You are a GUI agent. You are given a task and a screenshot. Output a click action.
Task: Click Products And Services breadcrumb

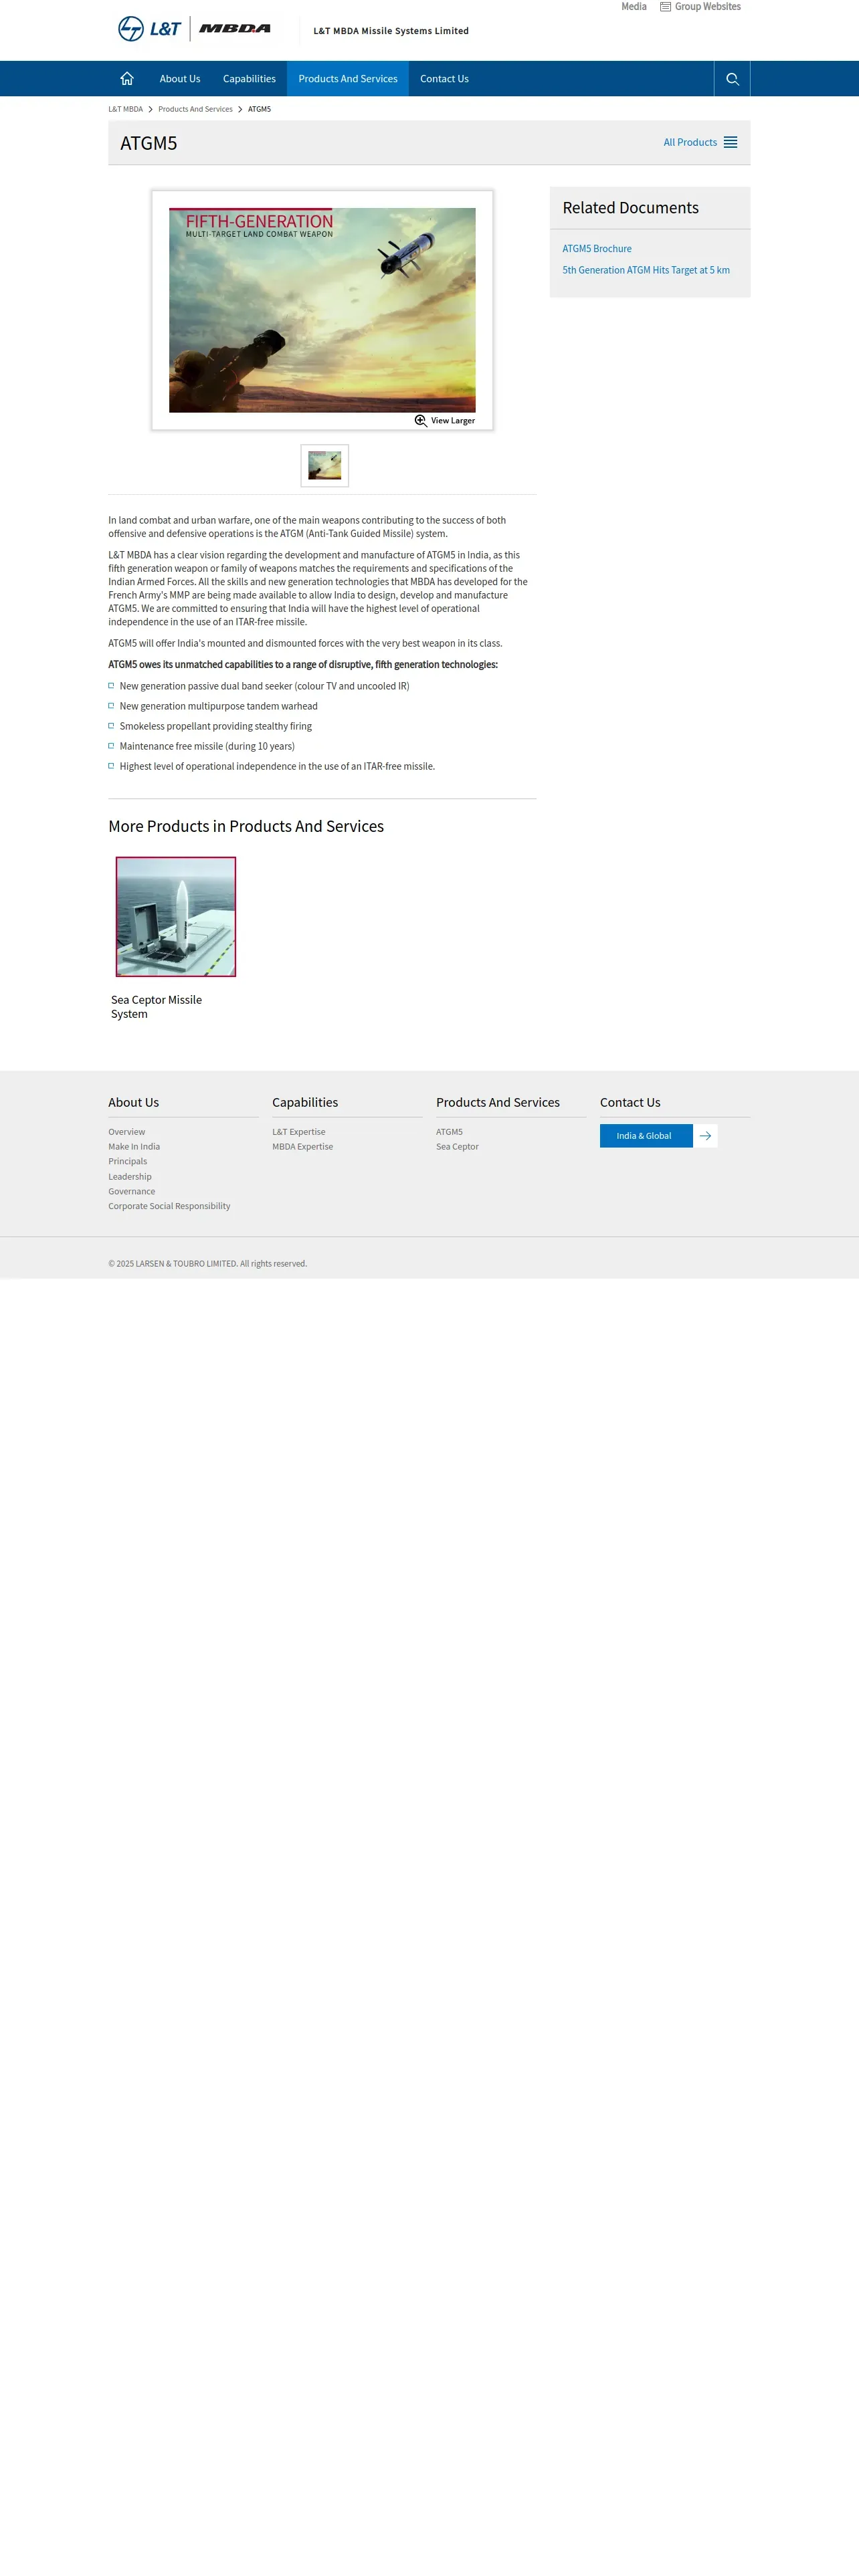point(195,109)
